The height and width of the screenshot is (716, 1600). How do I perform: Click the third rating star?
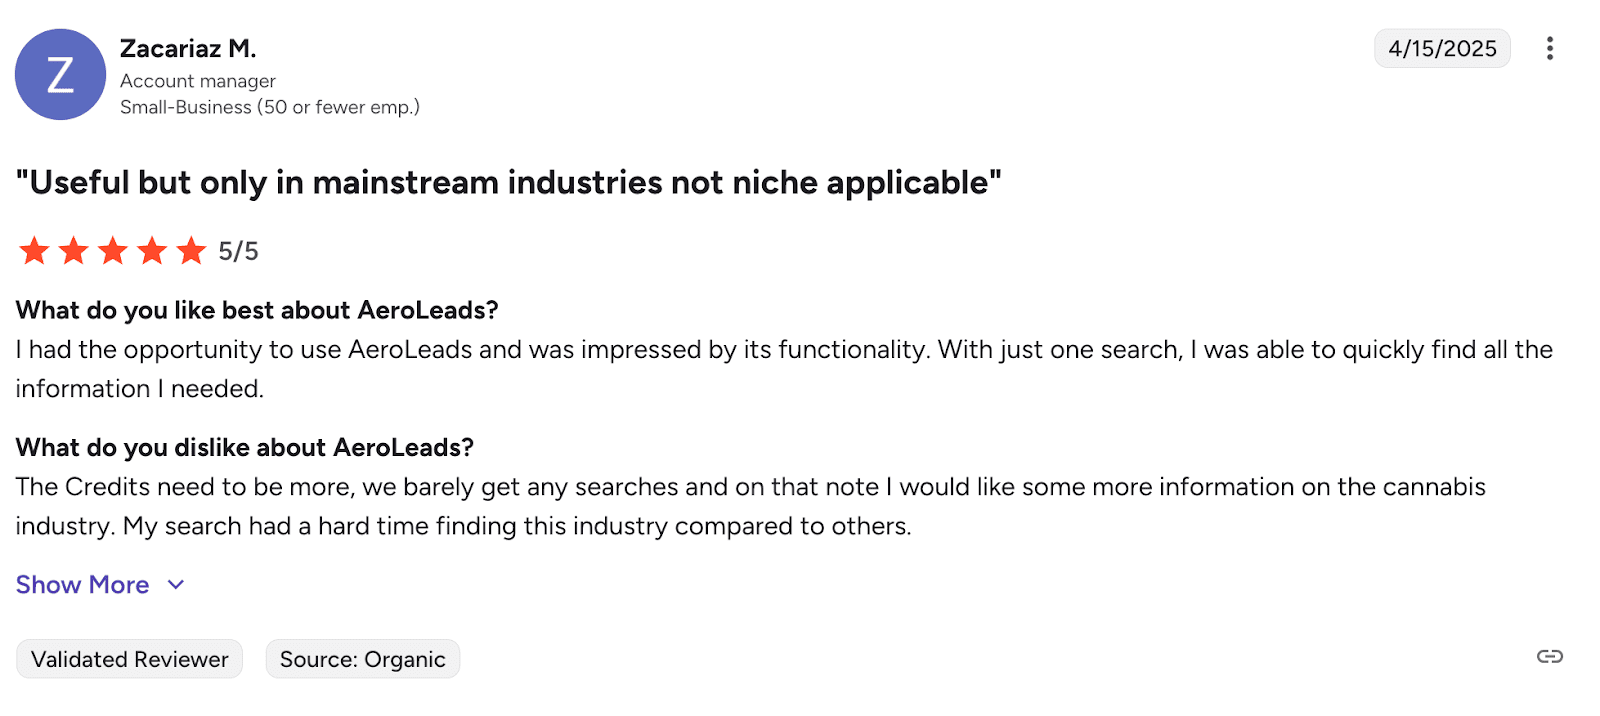pyautogui.click(x=112, y=251)
